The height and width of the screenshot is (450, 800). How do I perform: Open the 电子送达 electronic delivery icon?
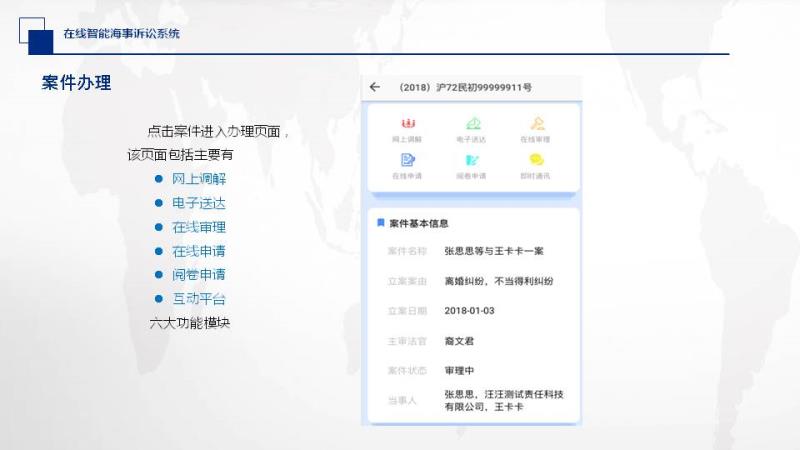pyautogui.click(x=472, y=124)
